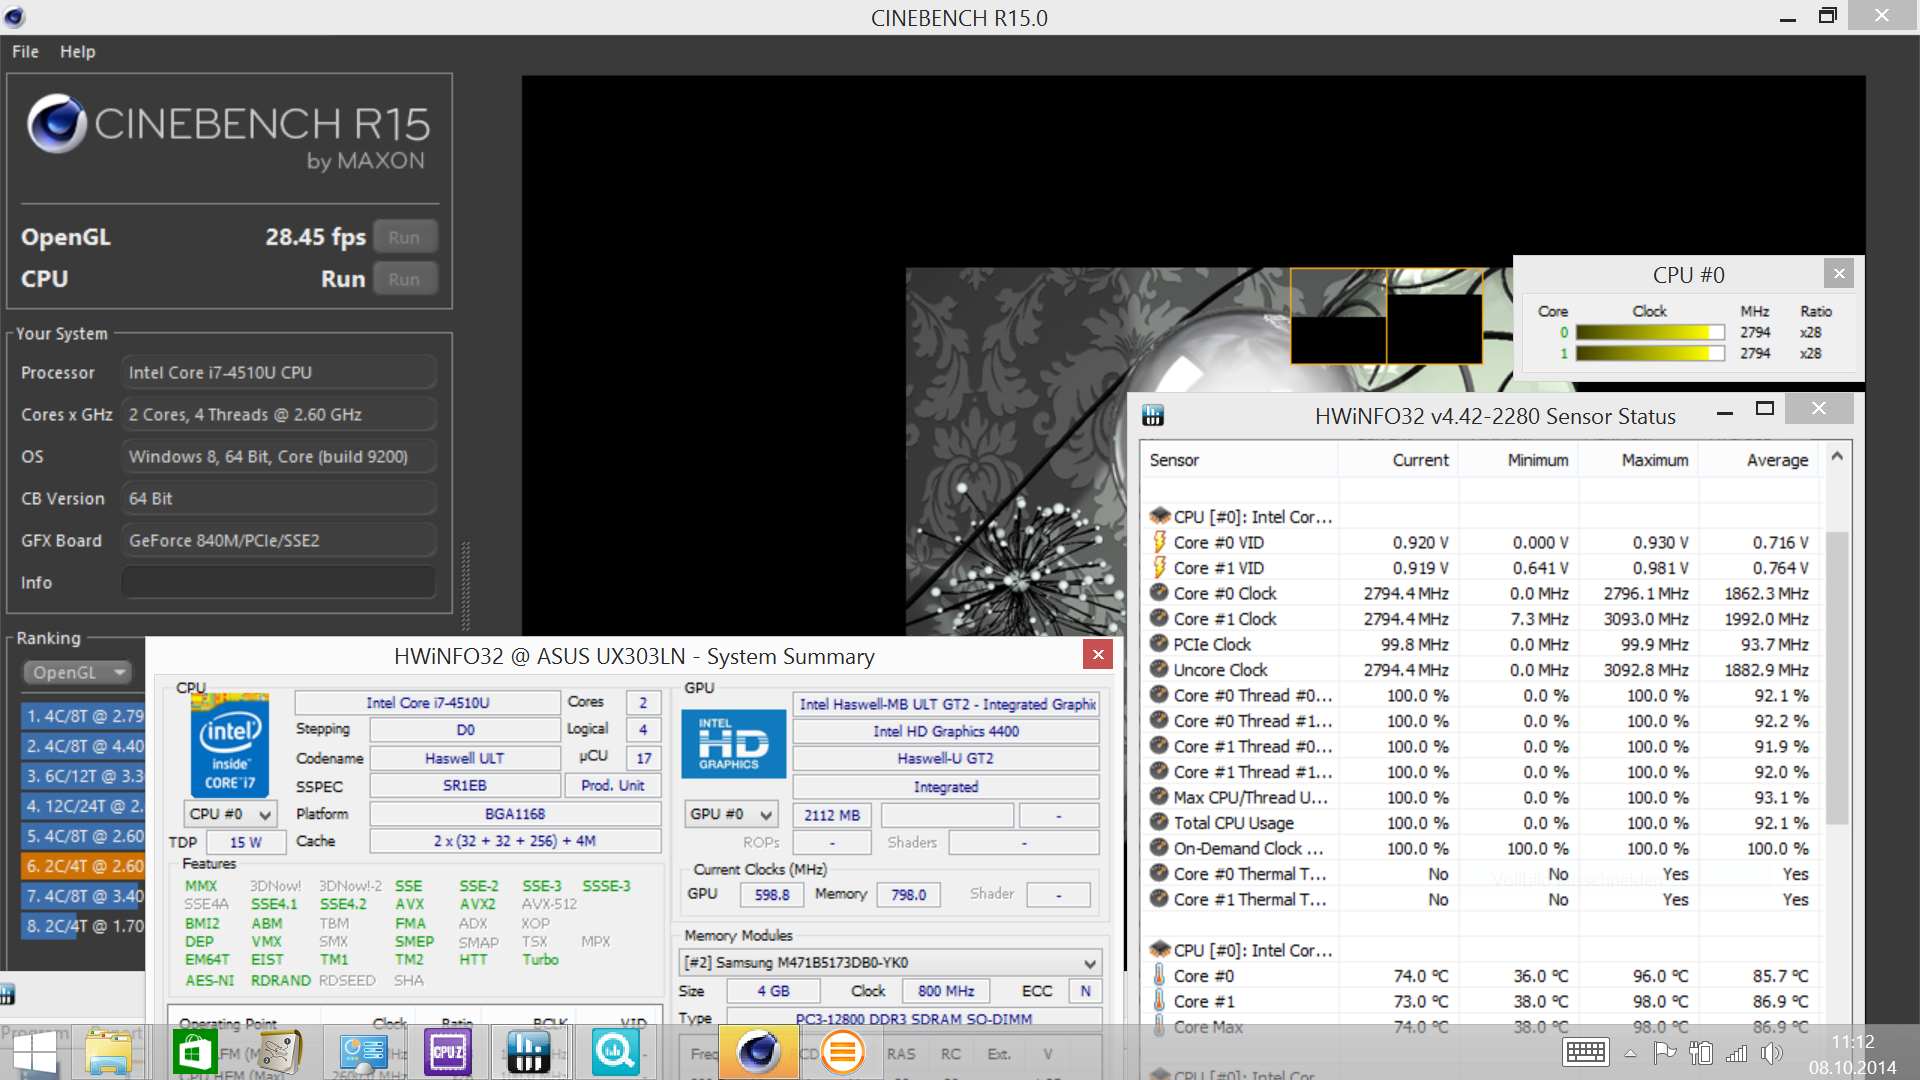
Task: Open File Explorer from the taskbar
Action: click(108, 1052)
